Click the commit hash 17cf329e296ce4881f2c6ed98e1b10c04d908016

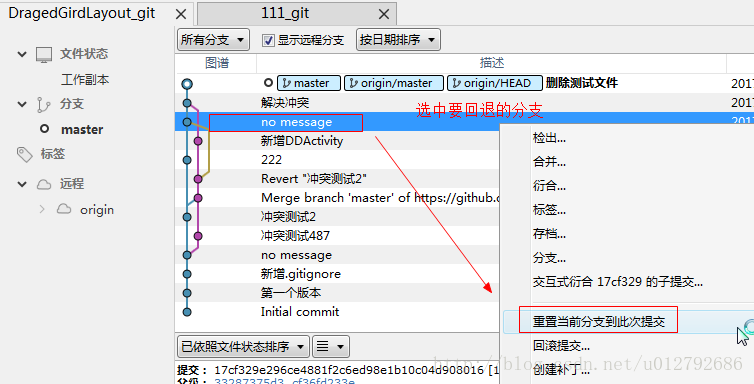click(349, 370)
